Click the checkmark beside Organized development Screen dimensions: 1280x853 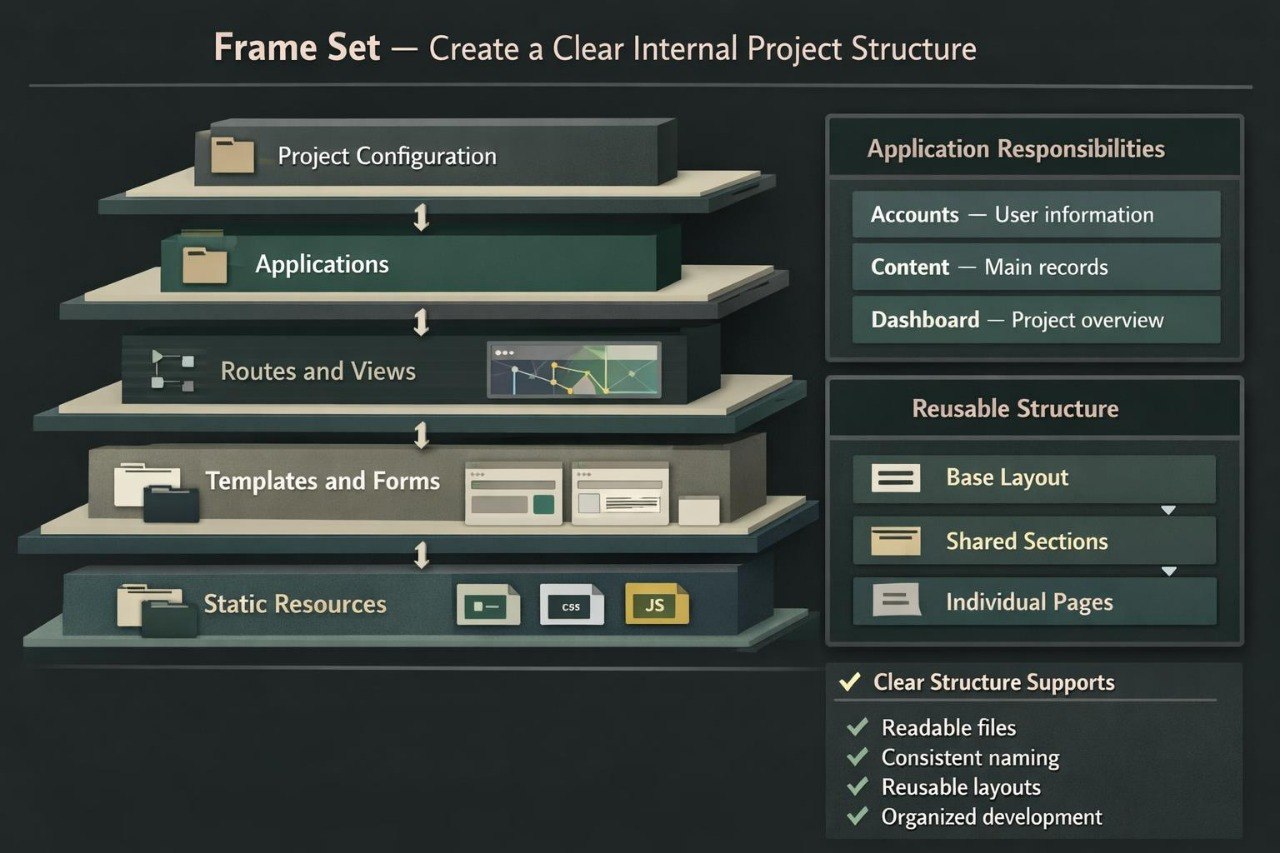click(x=857, y=816)
